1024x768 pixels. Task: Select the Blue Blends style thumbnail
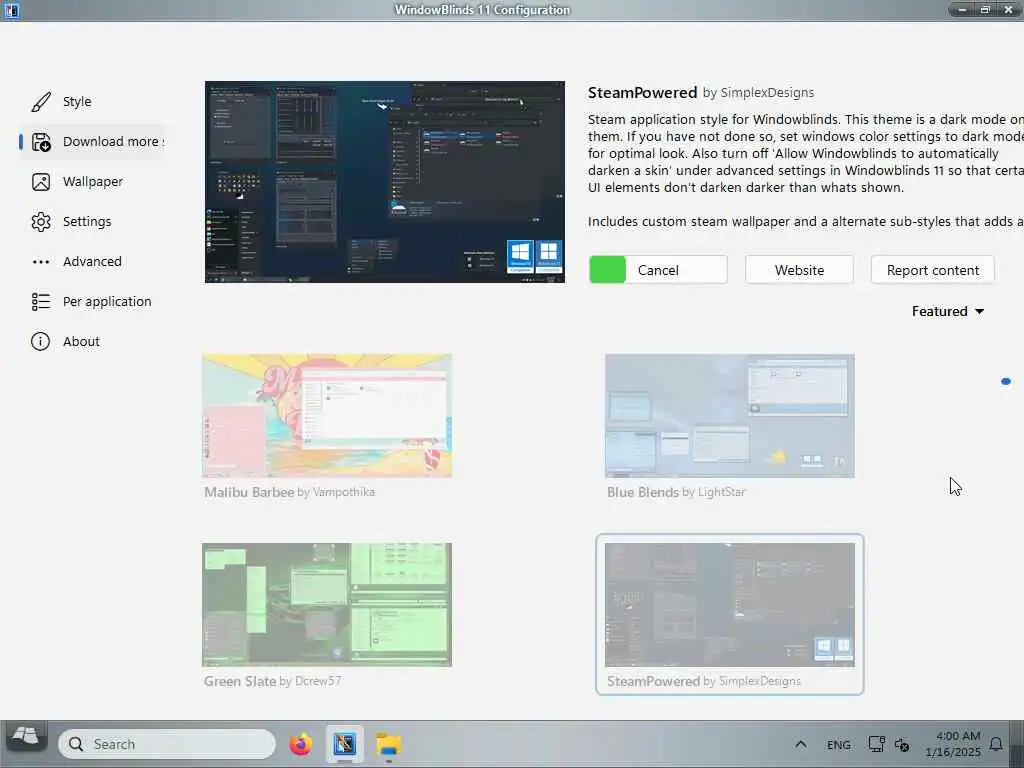click(x=729, y=416)
